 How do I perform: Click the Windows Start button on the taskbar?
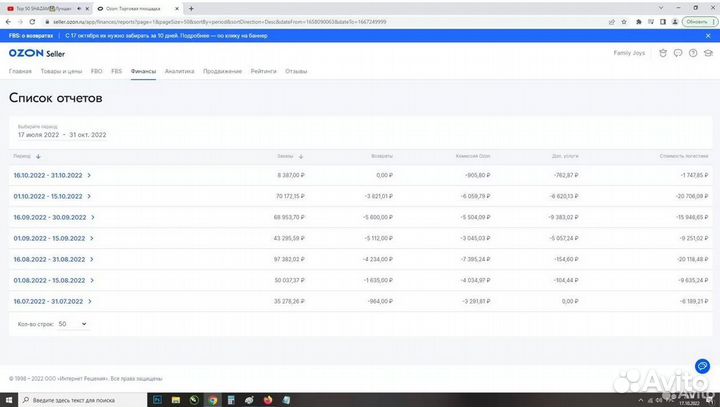pos(8,399)
